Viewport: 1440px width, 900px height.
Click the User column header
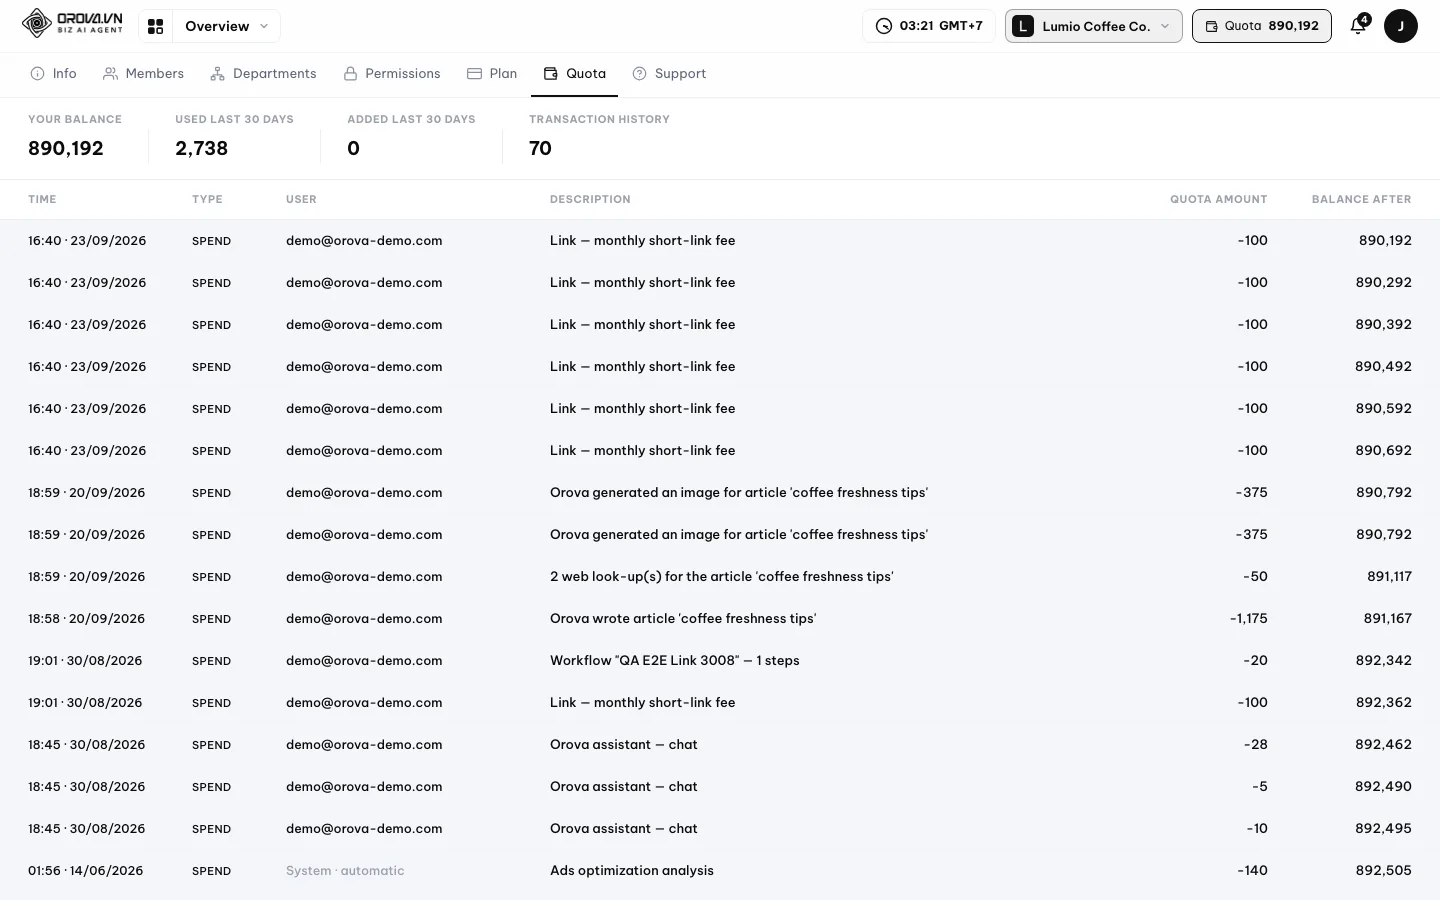[x=301, y=199]
